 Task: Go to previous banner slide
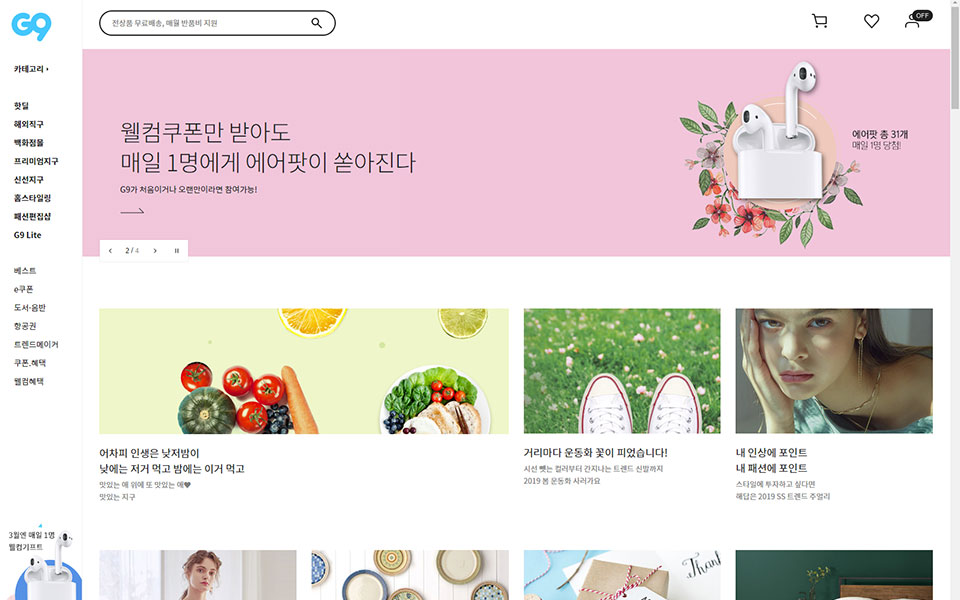pos(110,250)
